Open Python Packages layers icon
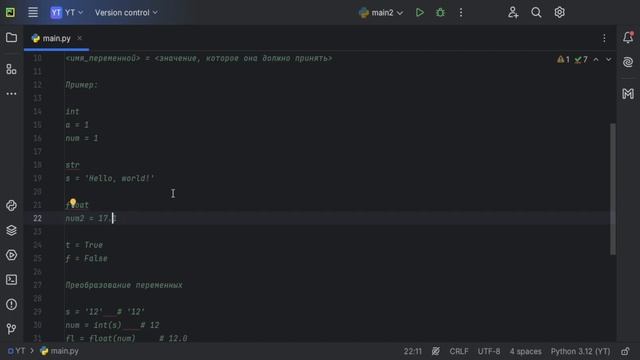Screen dimensions: 640x360 (11, 231)
